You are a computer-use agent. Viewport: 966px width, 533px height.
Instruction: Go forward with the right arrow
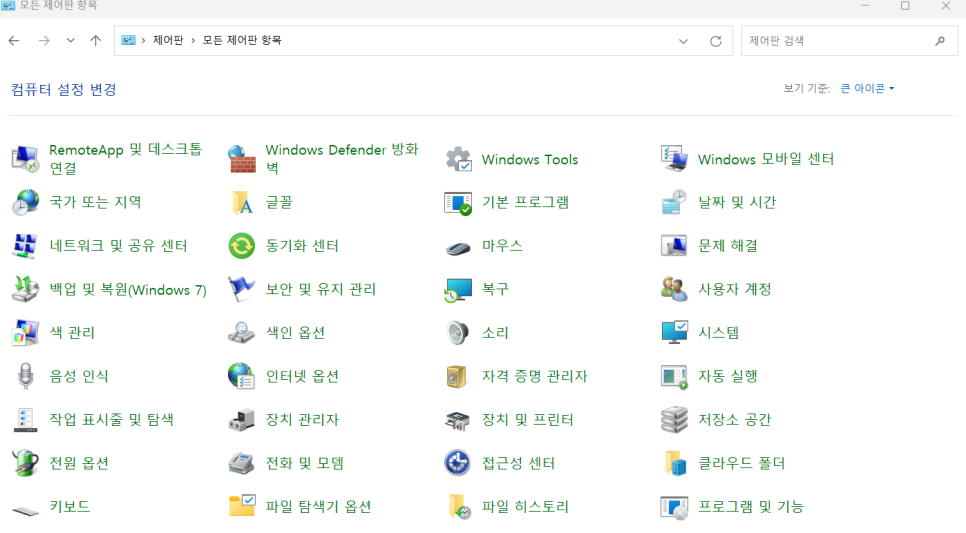[44, 41]
